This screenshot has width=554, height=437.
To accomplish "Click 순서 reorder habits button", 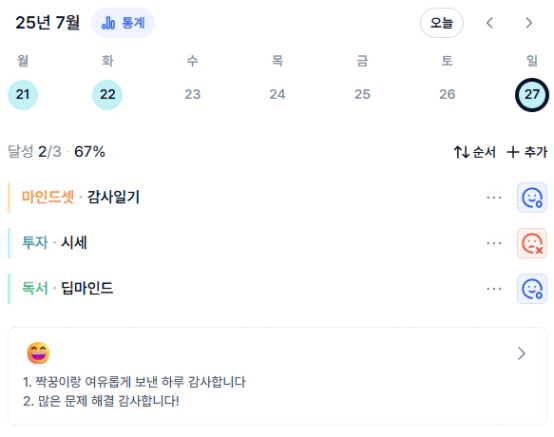I will click(475, 152).
